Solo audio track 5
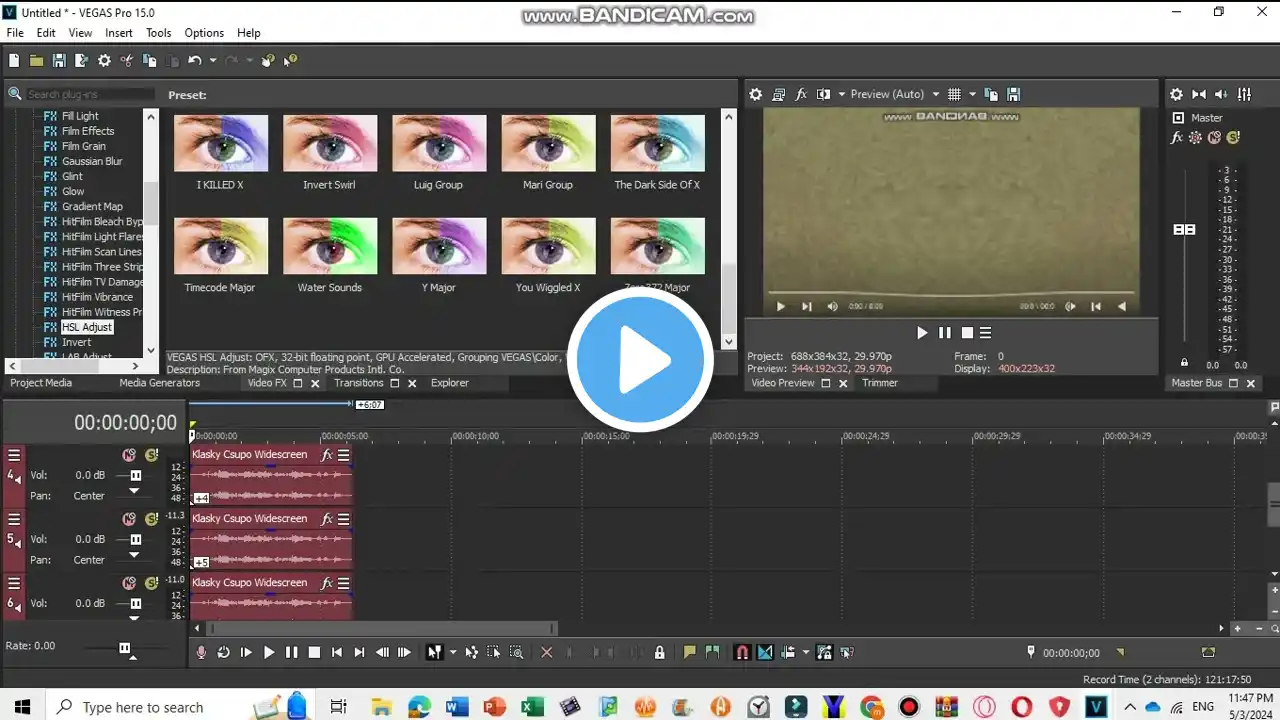Viewport: 1280px width, 720px height. 151,519
